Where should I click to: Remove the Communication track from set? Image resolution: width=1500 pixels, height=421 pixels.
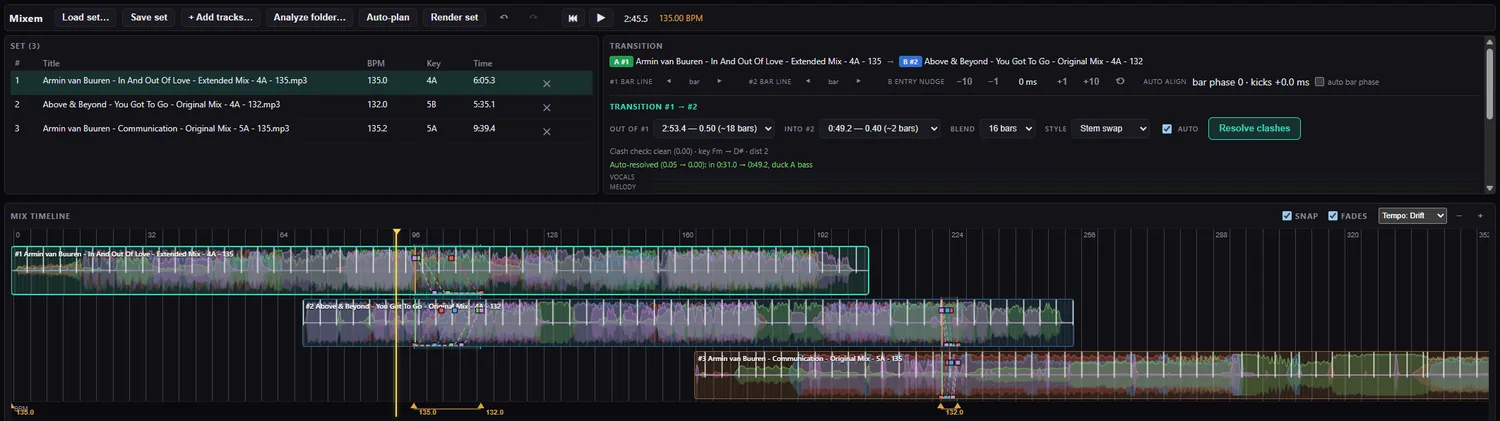point(547,131)
